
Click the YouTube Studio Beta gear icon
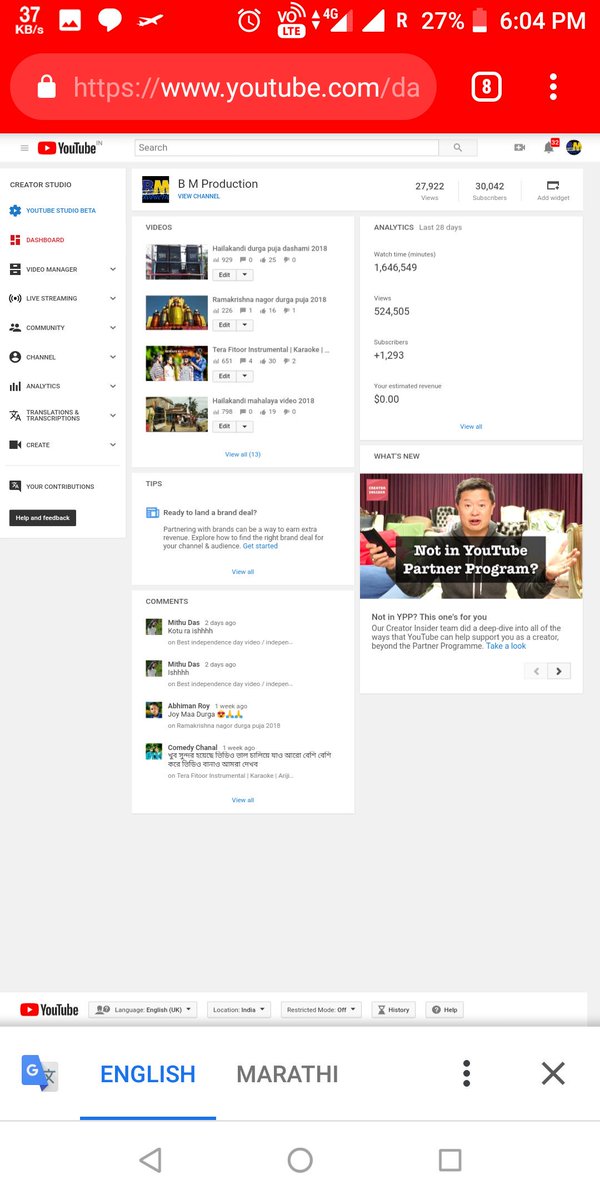coord(15,211)
